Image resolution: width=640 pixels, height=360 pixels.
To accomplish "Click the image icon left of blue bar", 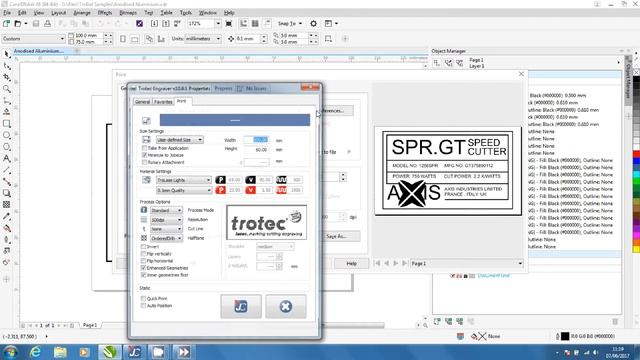I will point(146,120).
